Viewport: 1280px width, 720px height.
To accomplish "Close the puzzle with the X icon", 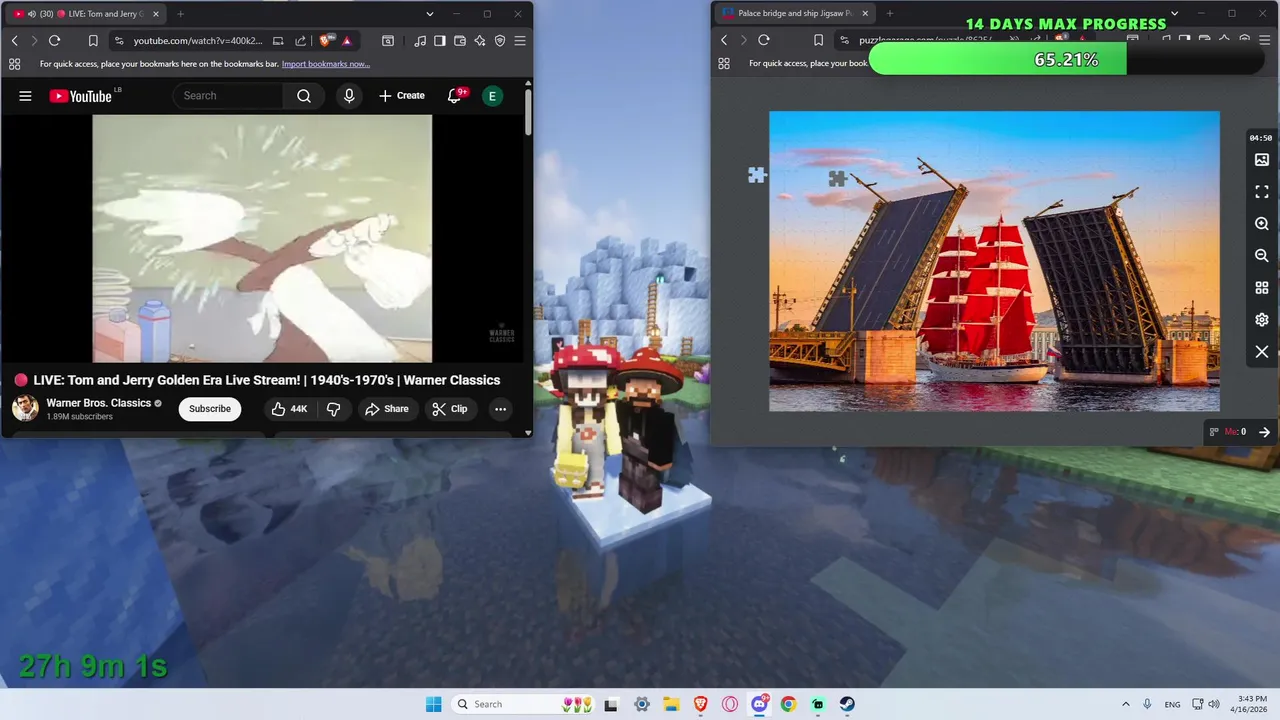I will pyautogui.click(x=1262, y=352).
